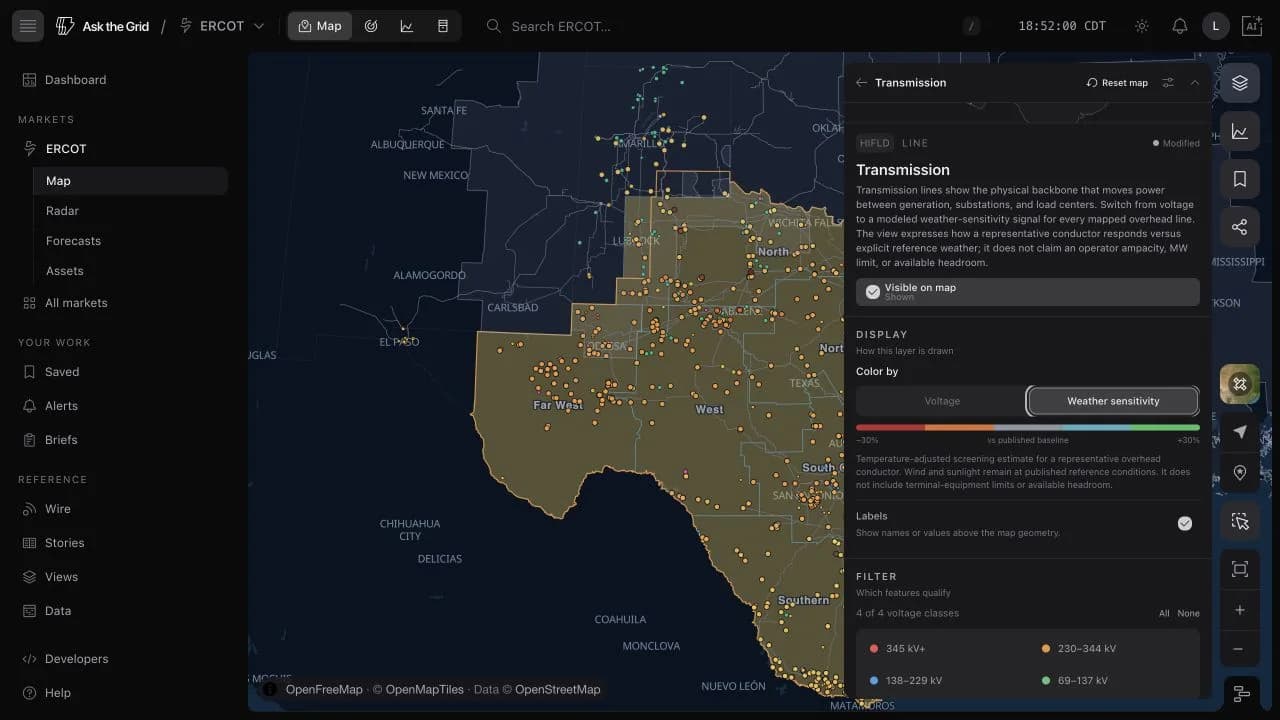The image size is (1280, 720).
Task: Open the Forecasts chart icon tab
Action: tap(407, 26)
